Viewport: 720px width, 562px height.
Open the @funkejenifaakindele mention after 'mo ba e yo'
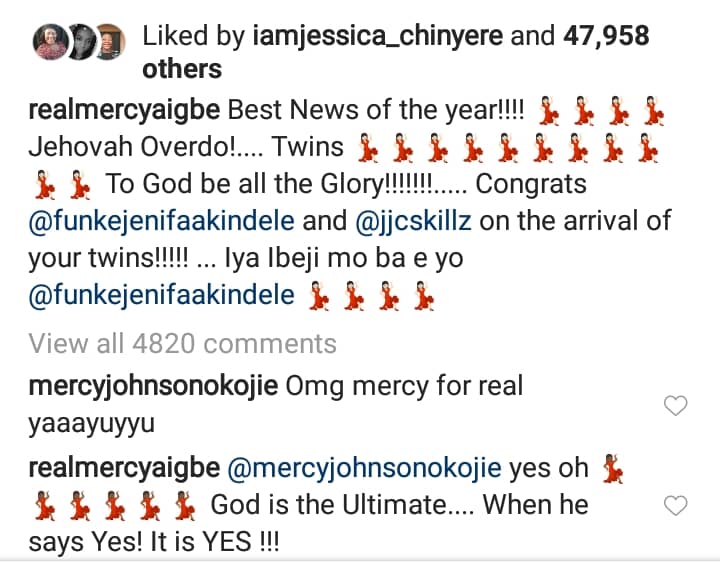(162, 295)
